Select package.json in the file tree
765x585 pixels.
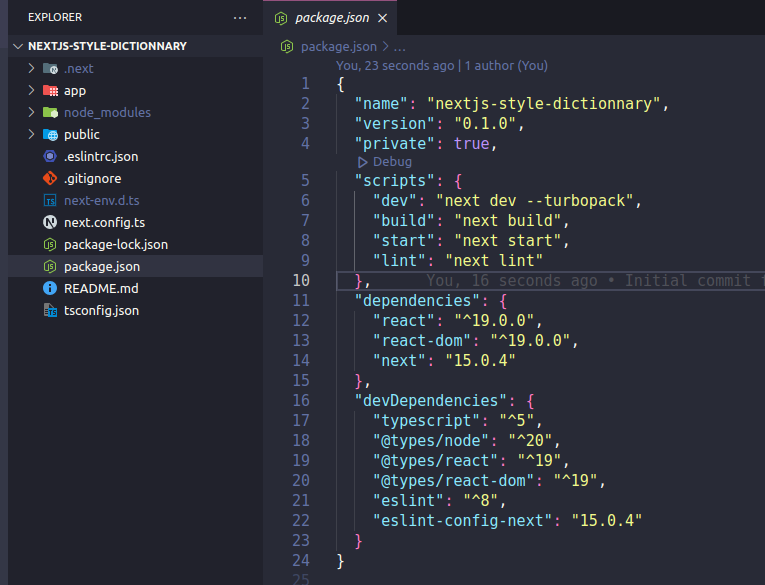click(x=136, y=266)
